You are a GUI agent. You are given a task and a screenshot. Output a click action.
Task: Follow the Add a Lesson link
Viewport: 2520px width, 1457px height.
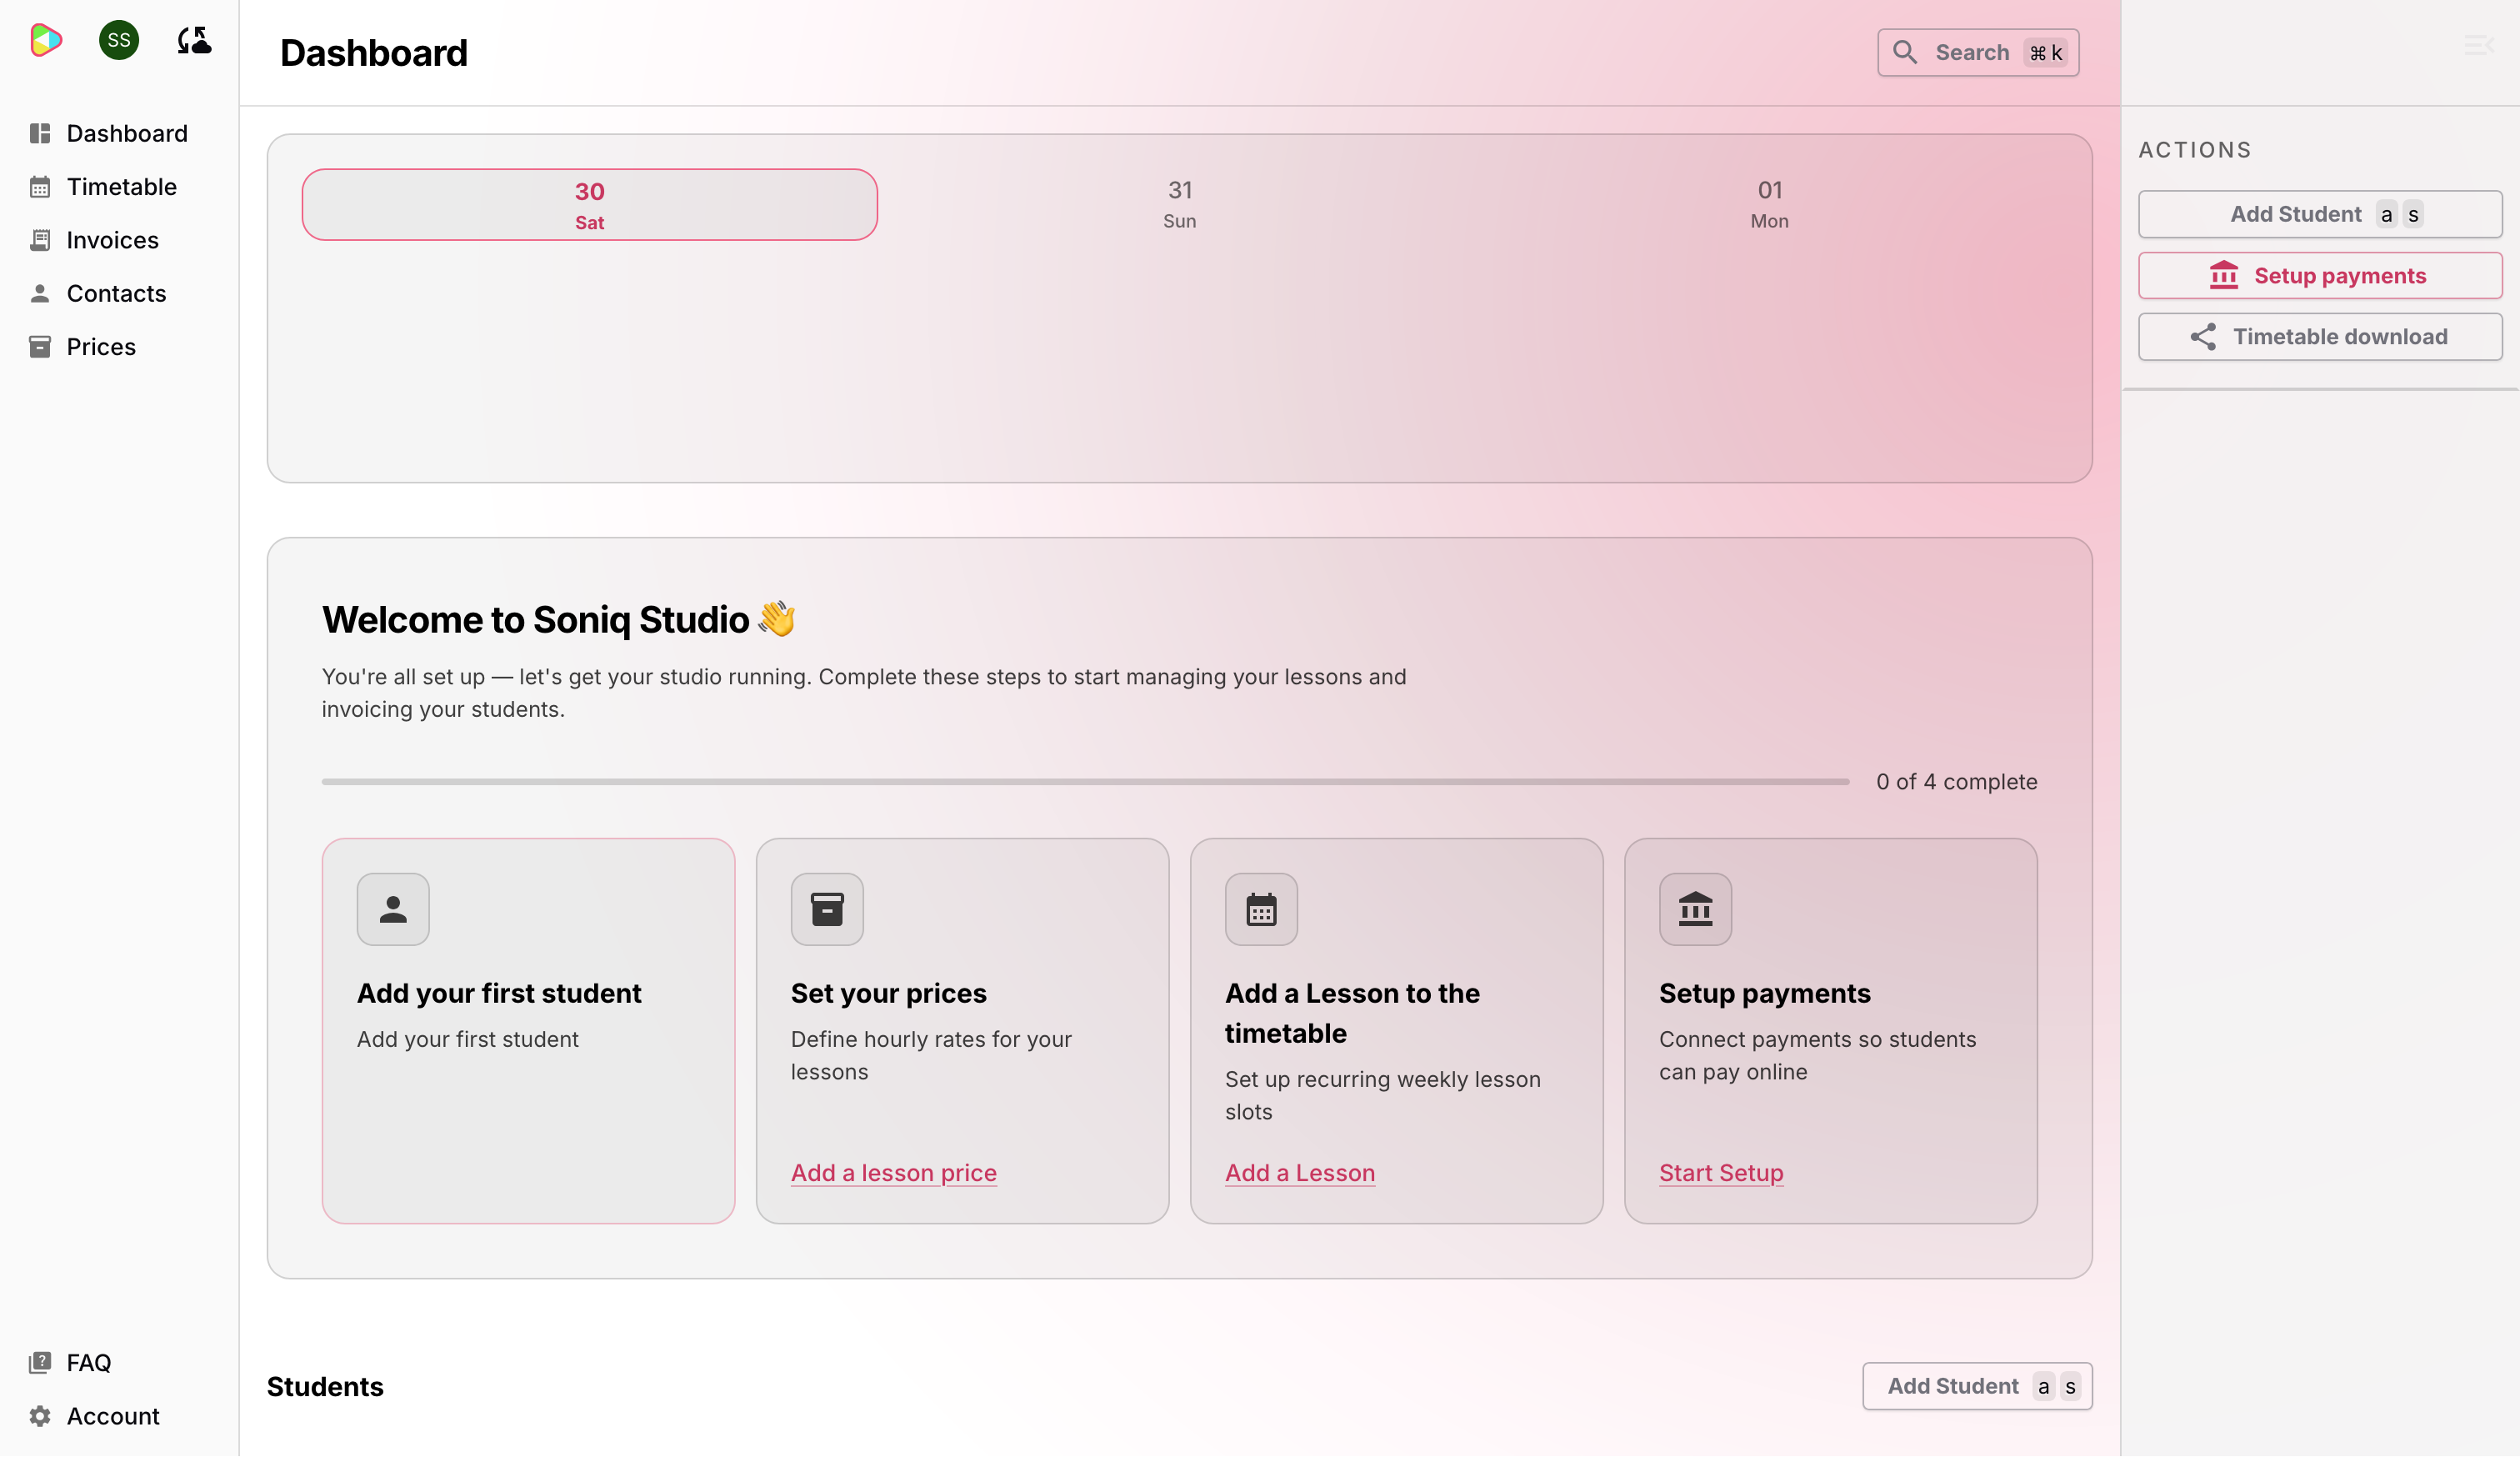click(1300, 1172)
